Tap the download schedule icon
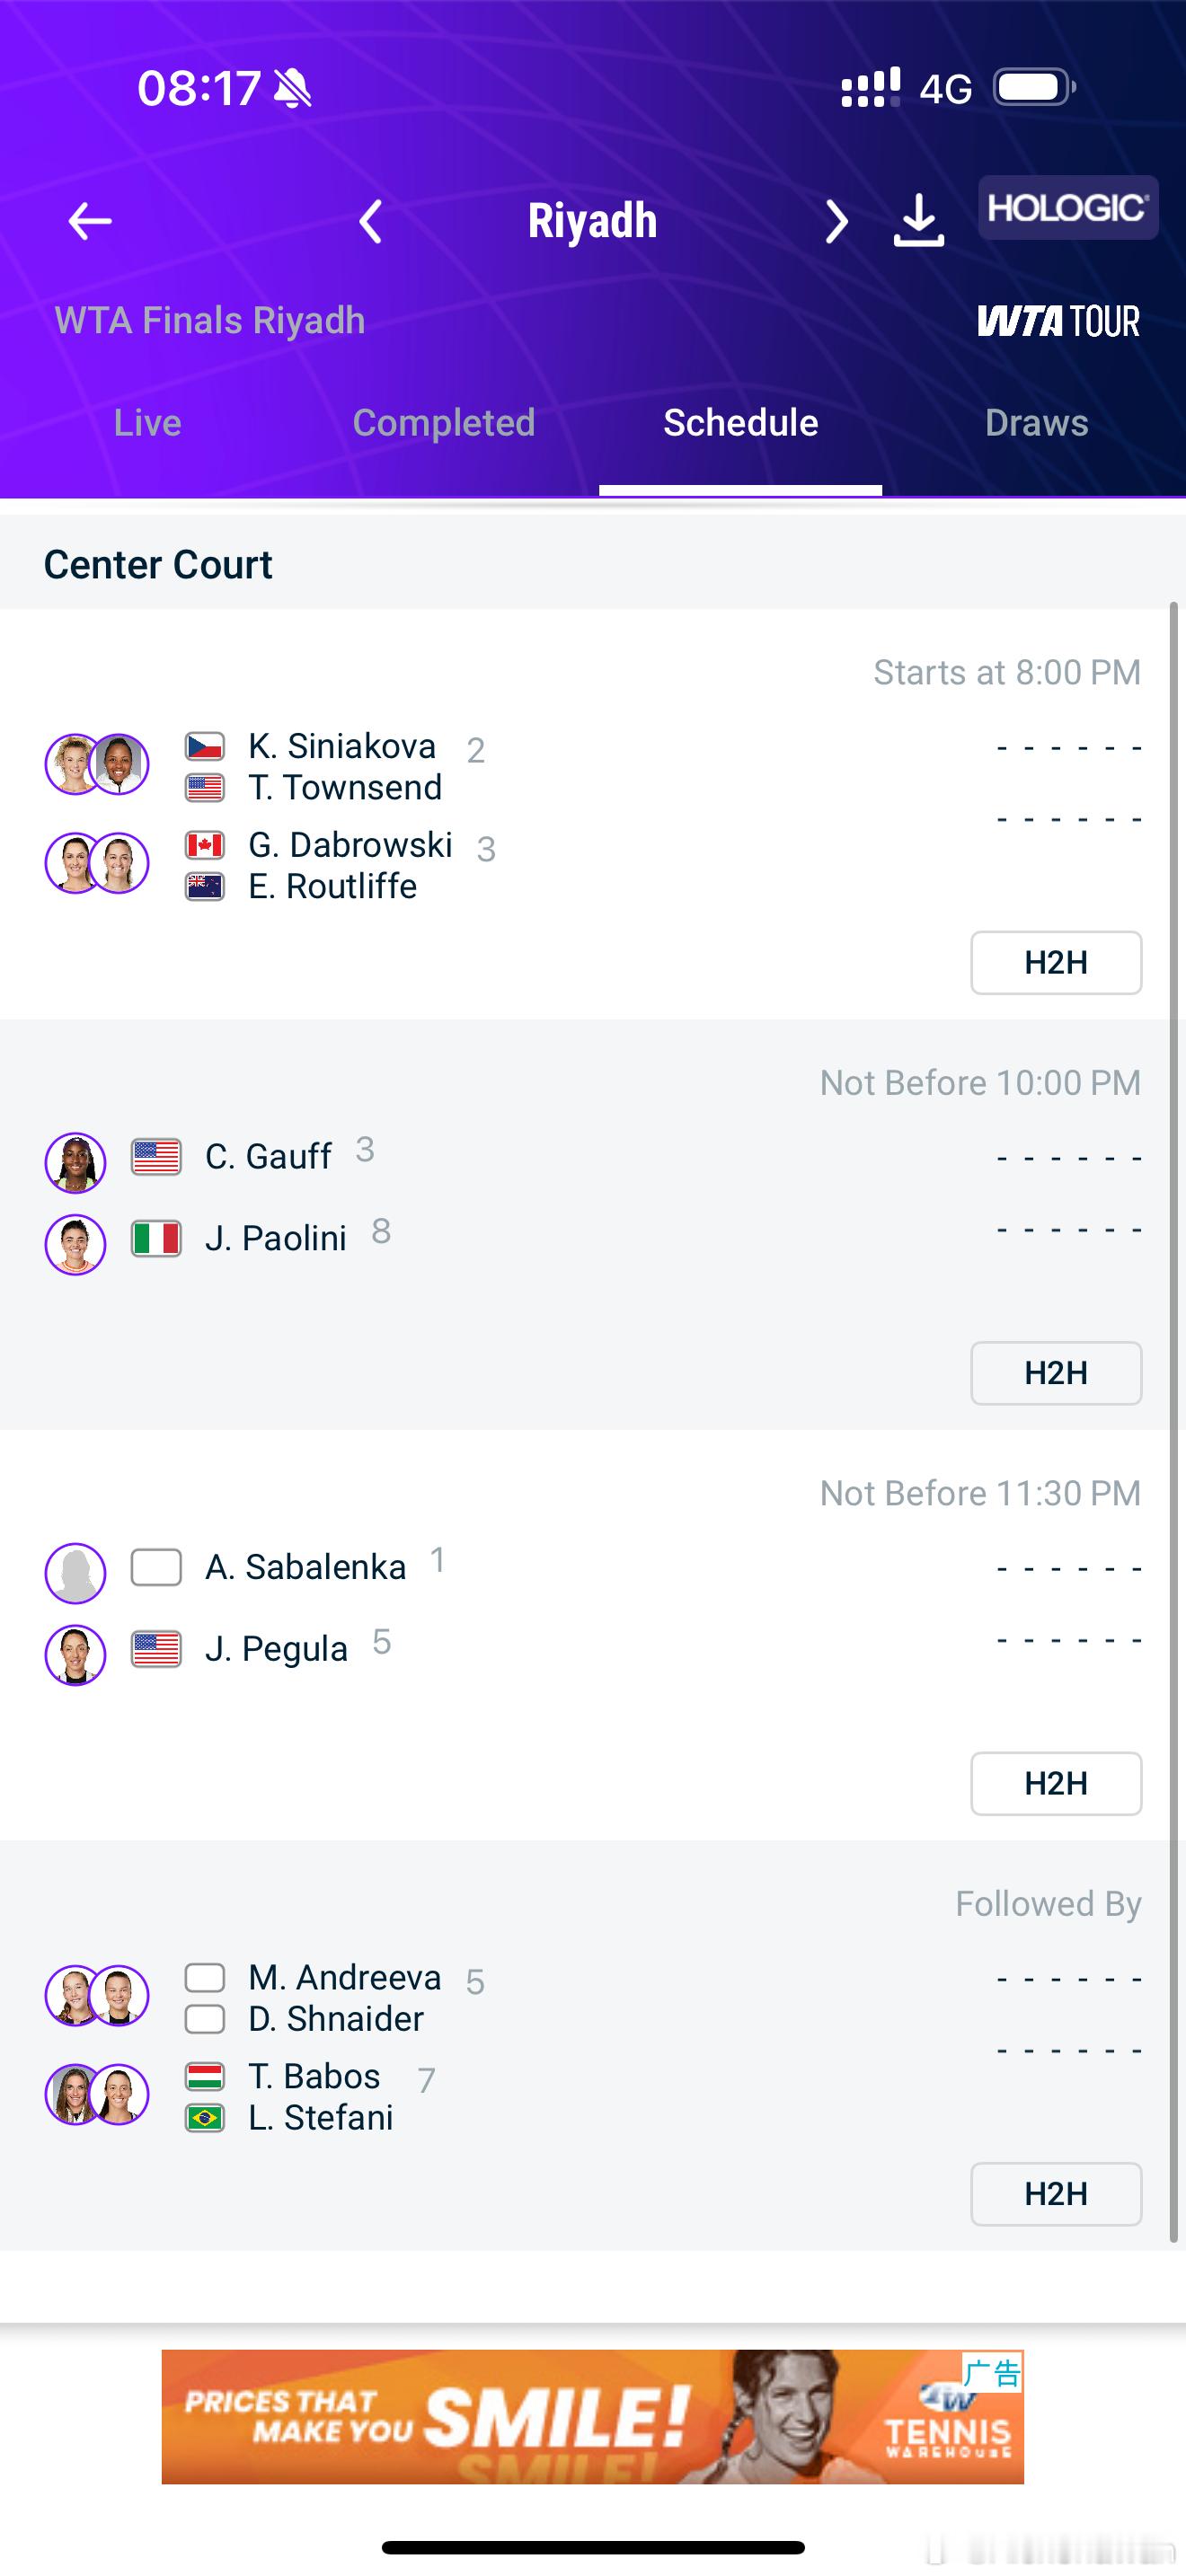The image size is (1186, 2576). [x=918, y=221]
